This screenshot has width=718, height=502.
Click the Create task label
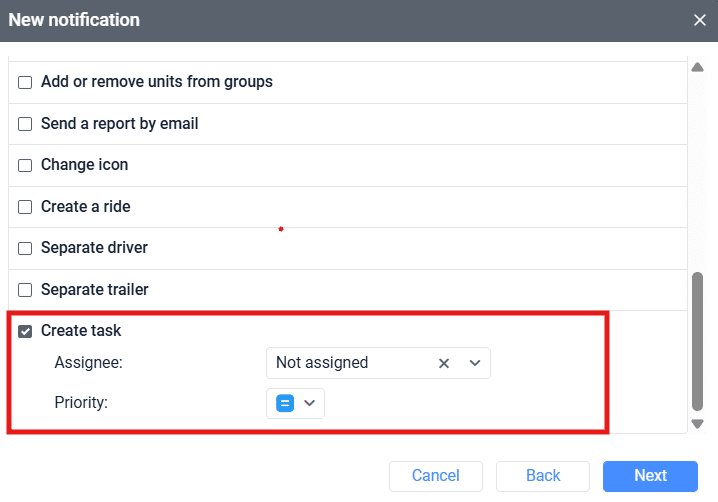(x=81, y=331)
